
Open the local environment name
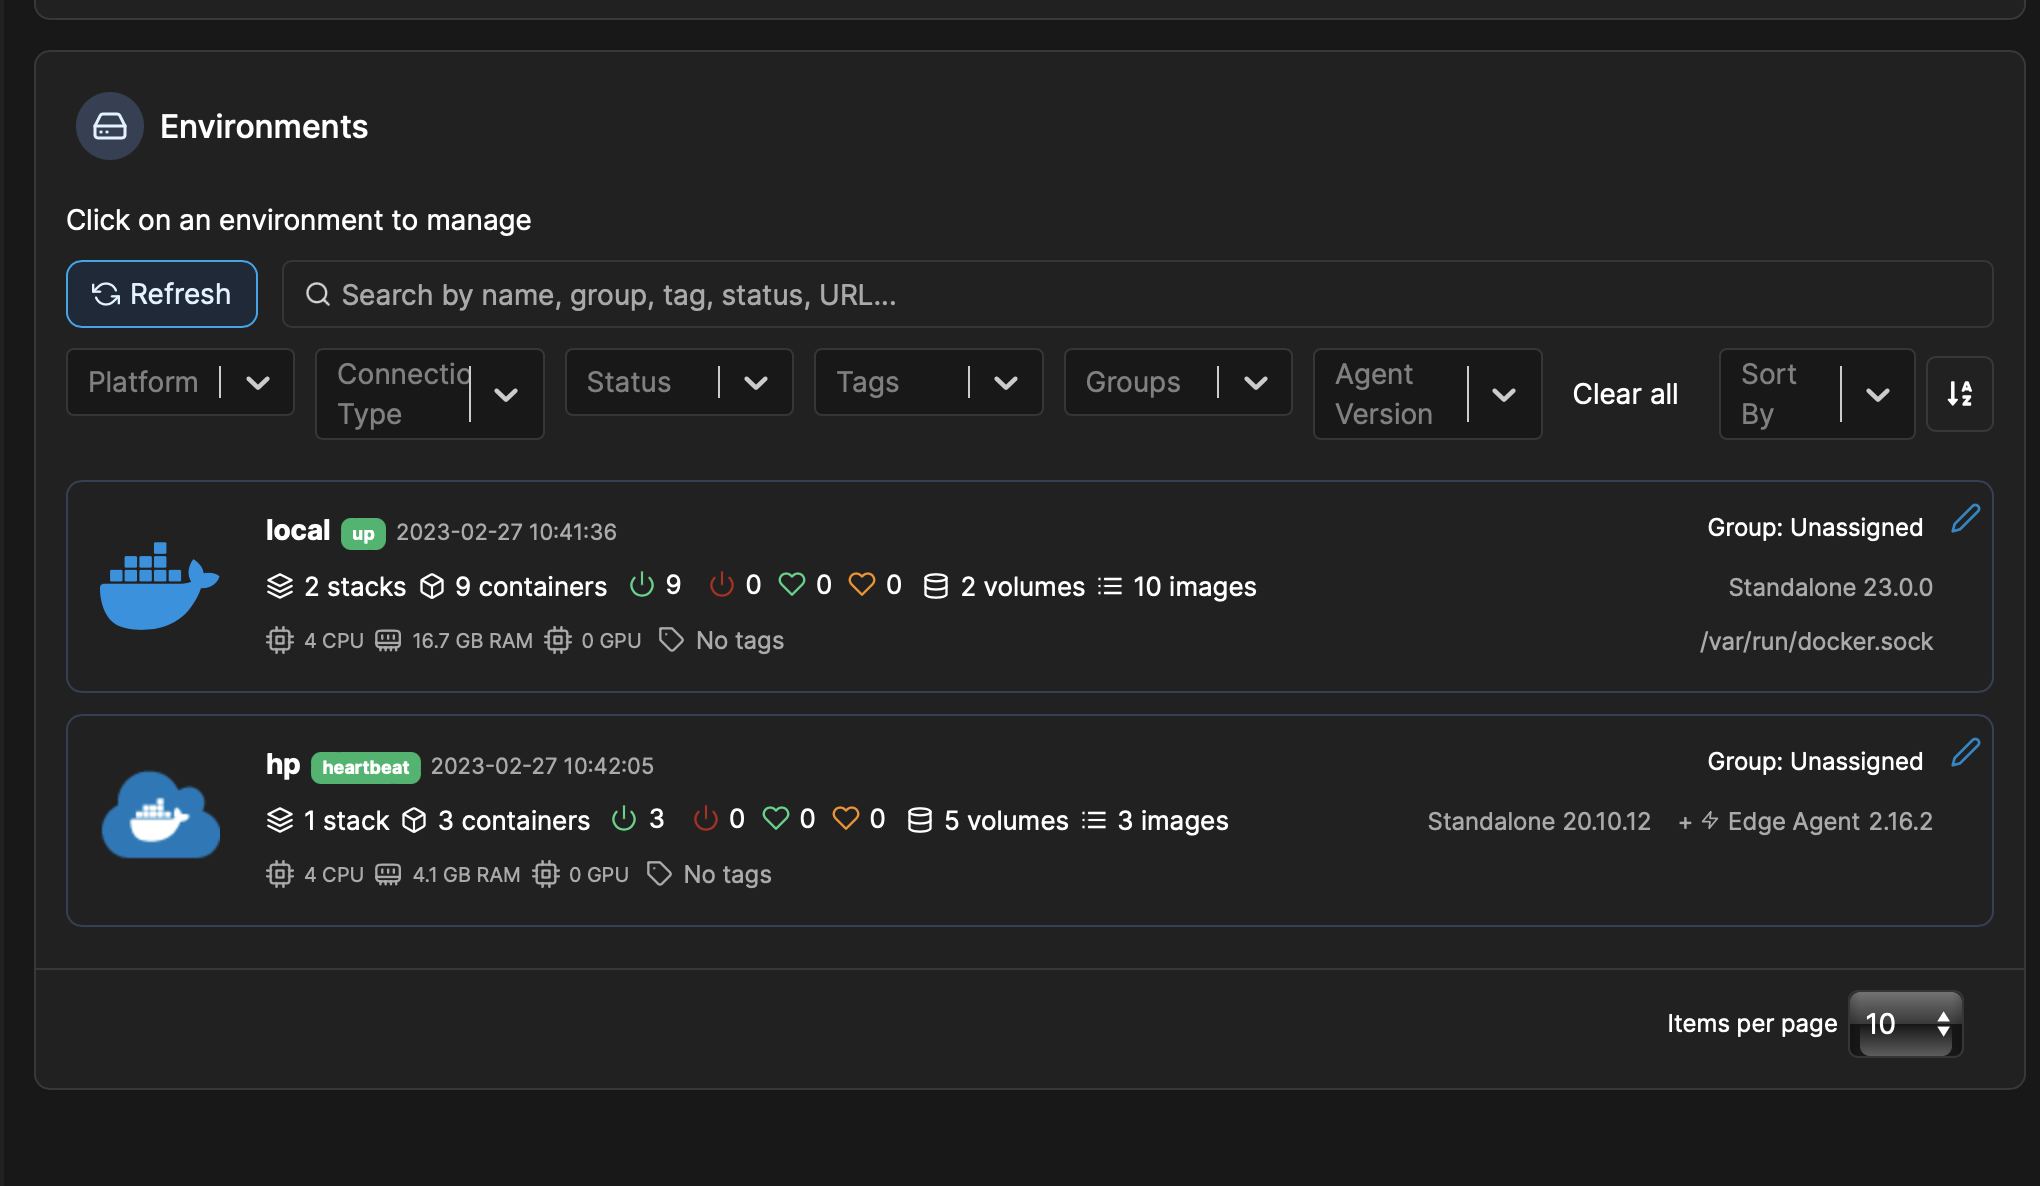[x=298, y=530]
